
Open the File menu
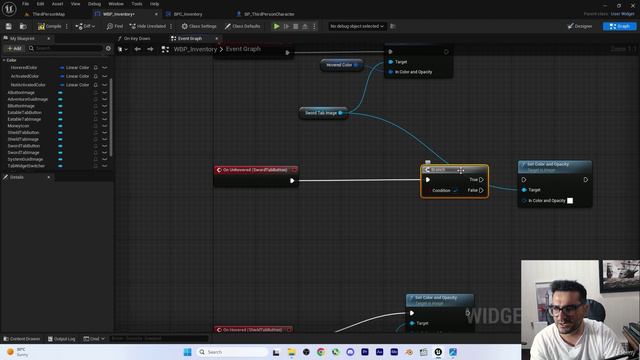point(25,4)
